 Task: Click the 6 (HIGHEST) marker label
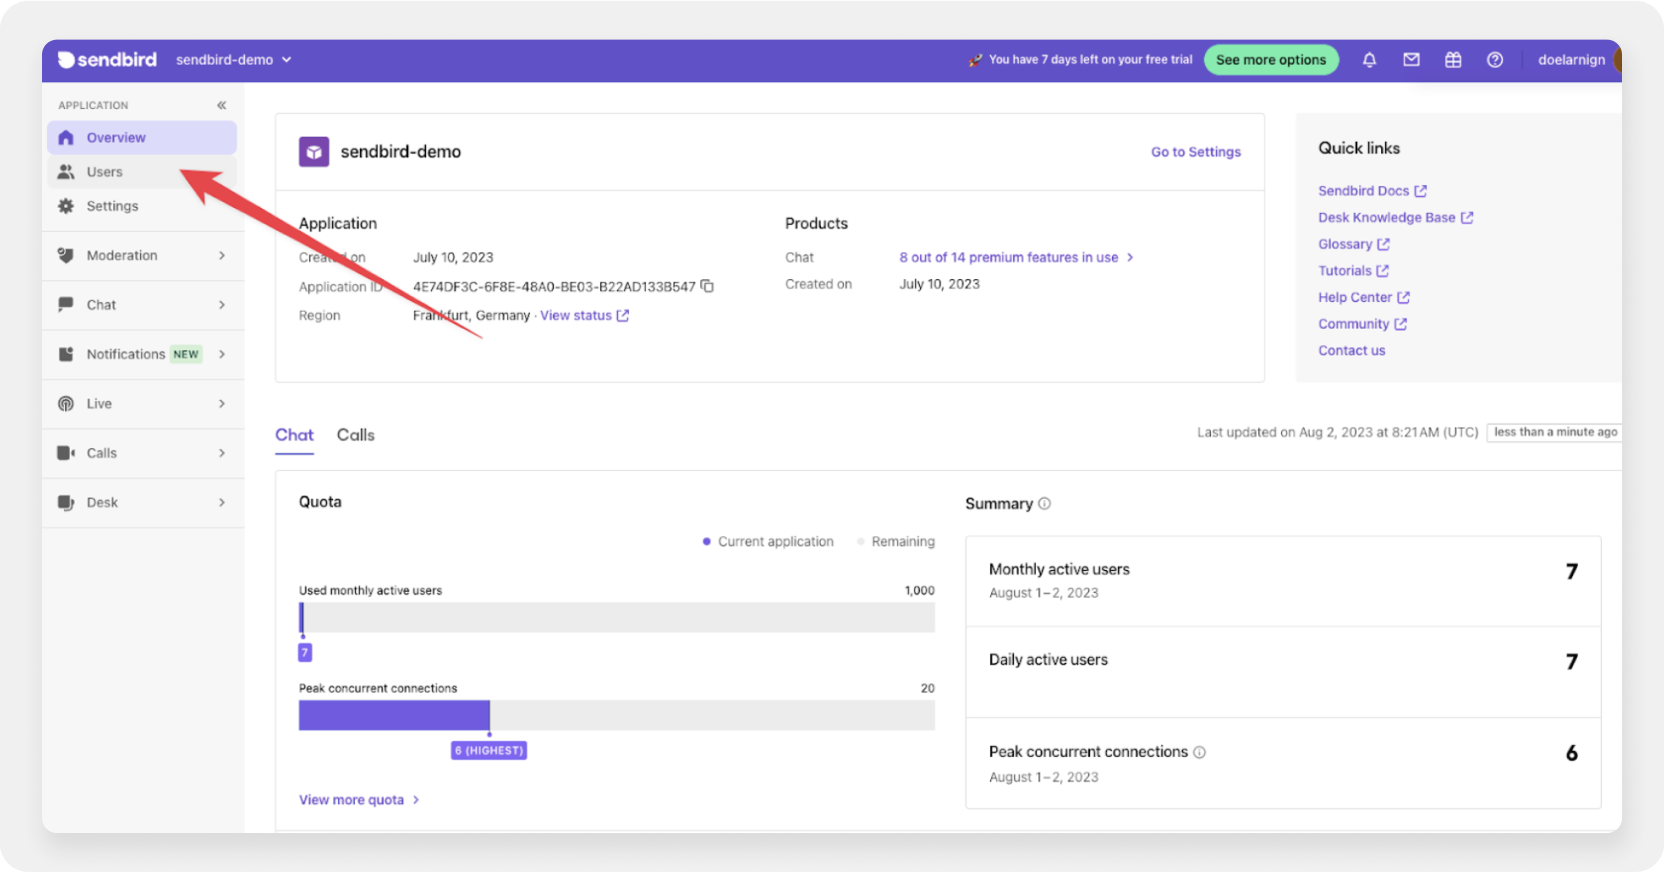coord(489,750)
